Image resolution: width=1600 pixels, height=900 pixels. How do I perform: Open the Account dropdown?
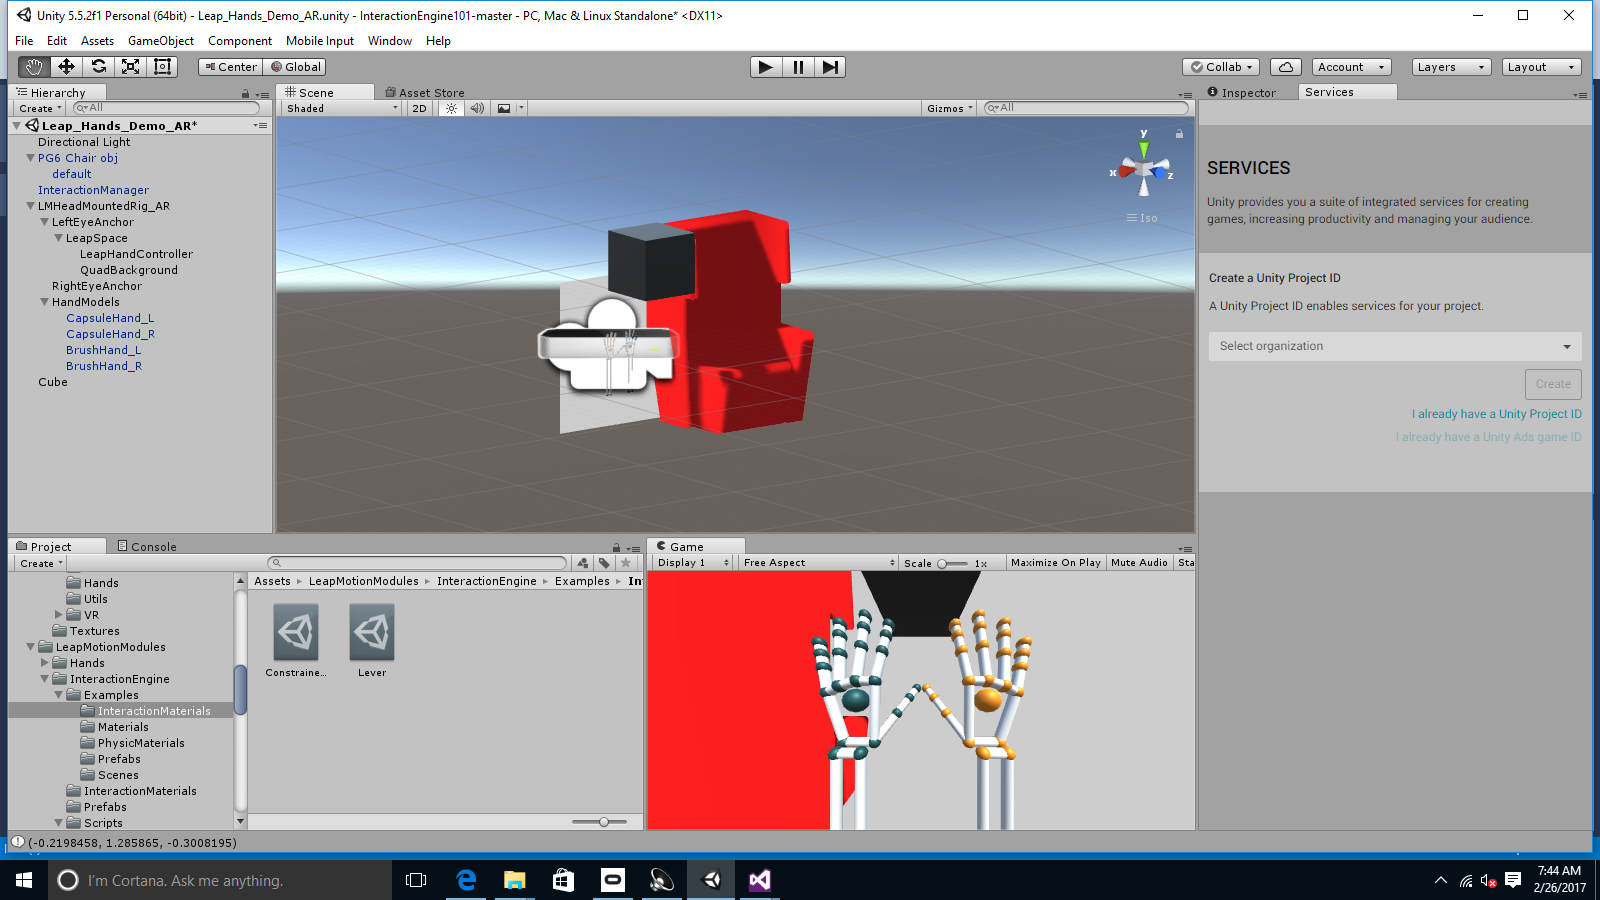1351,67
